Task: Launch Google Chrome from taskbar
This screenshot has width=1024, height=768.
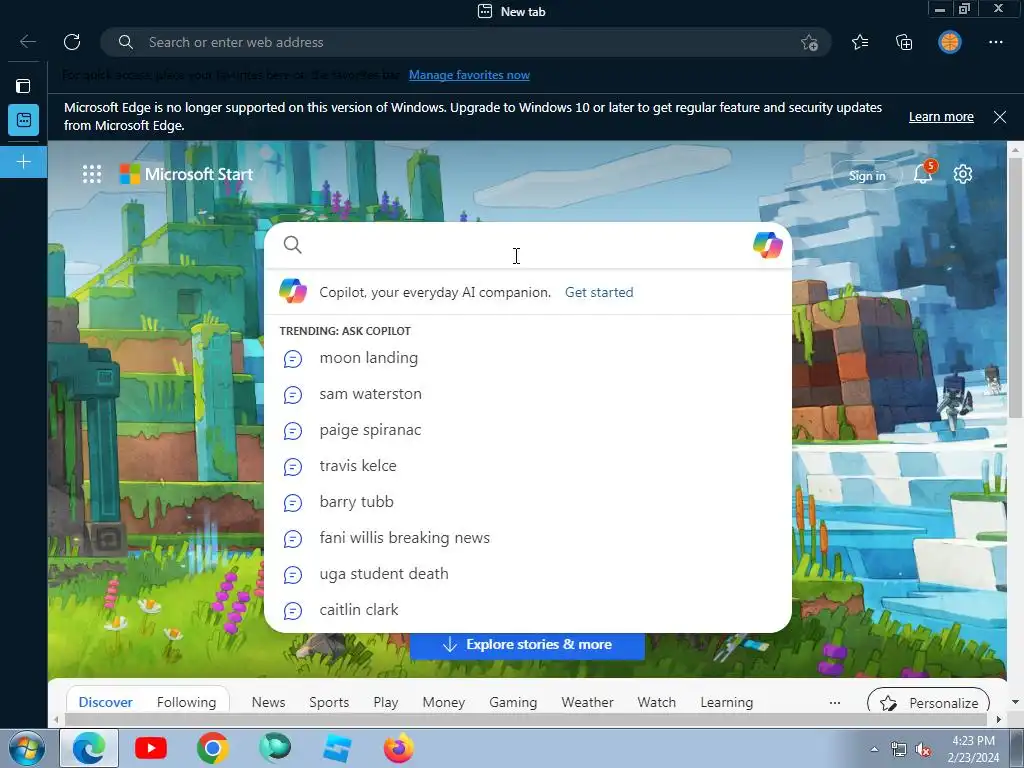Action: pyautogui.click(x=213, y=748)
